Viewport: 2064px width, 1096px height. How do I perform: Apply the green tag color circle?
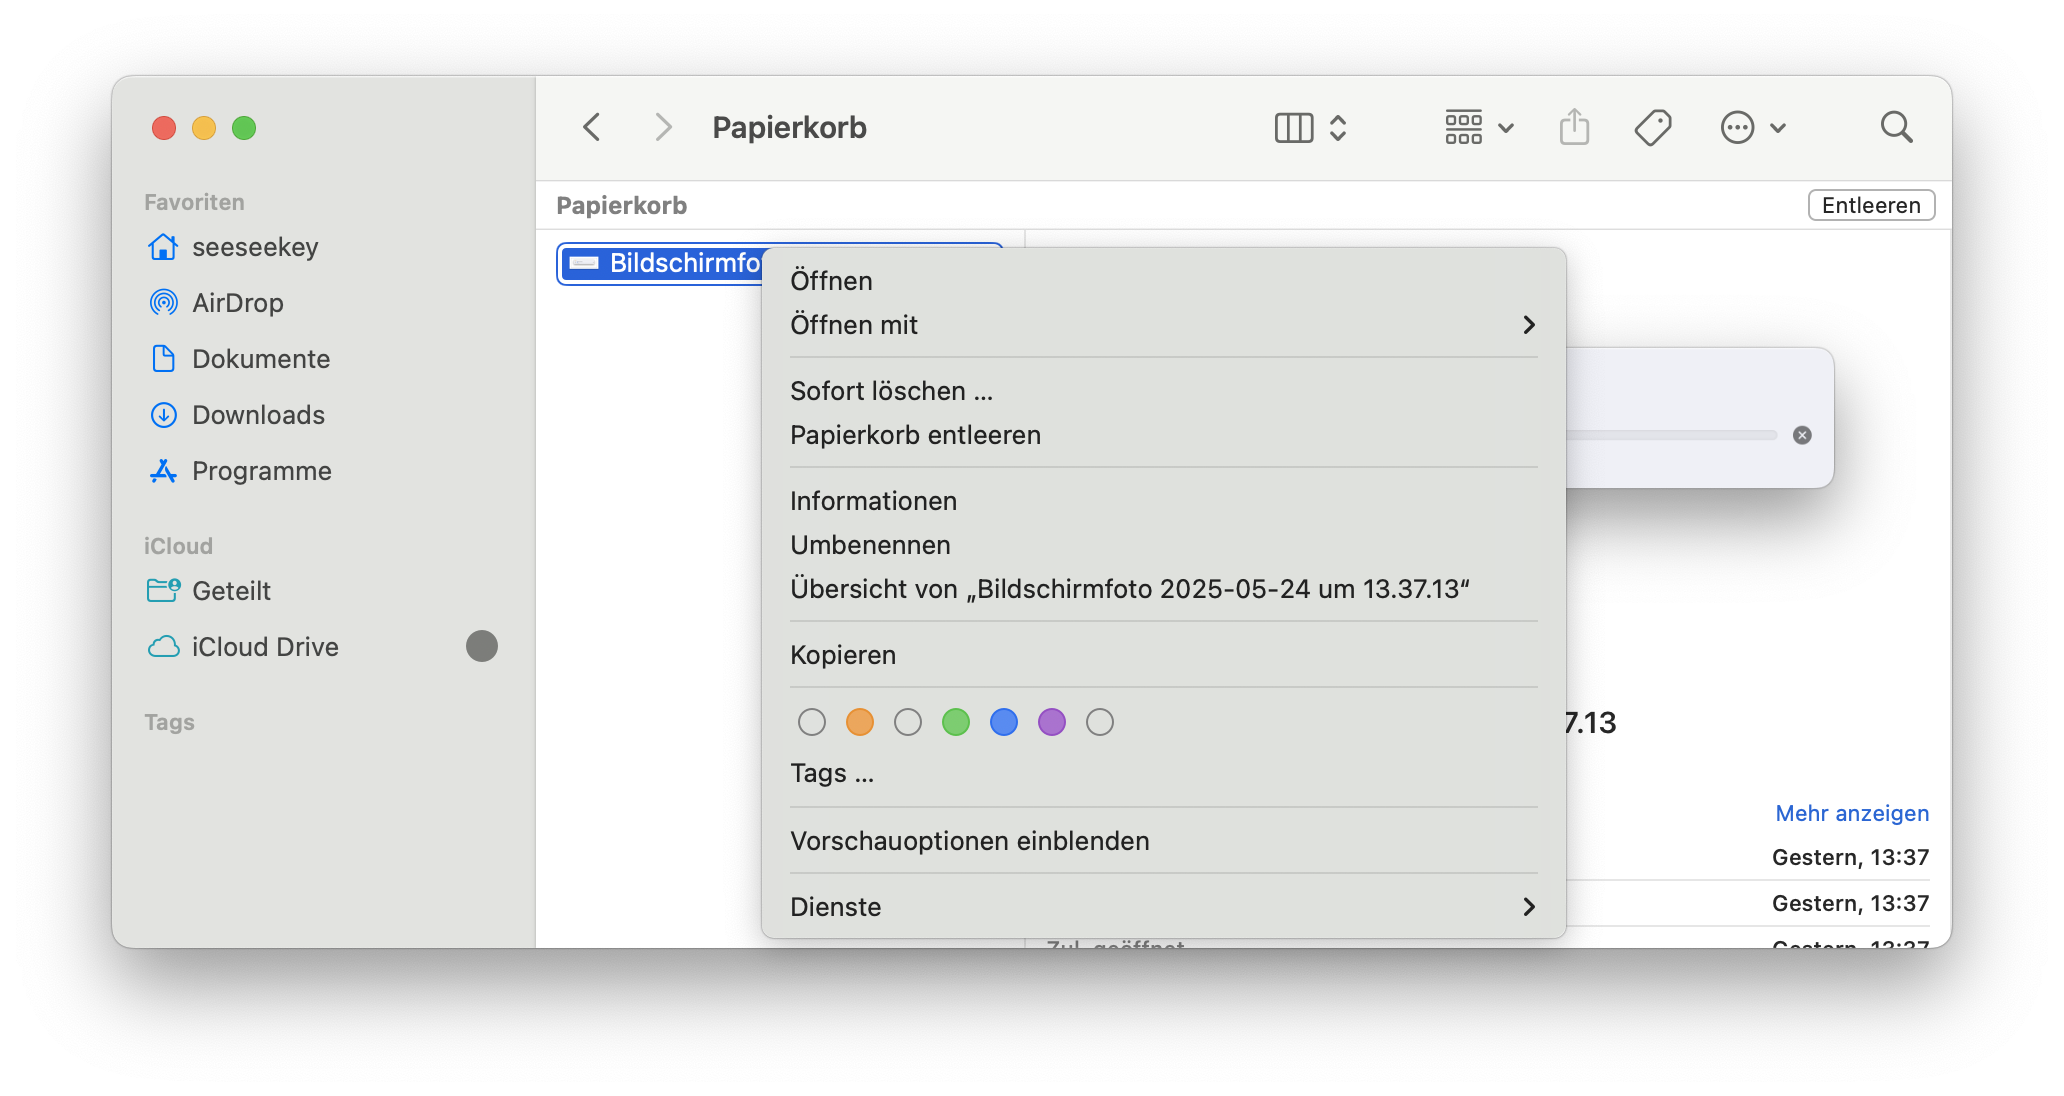click(956, 722)
